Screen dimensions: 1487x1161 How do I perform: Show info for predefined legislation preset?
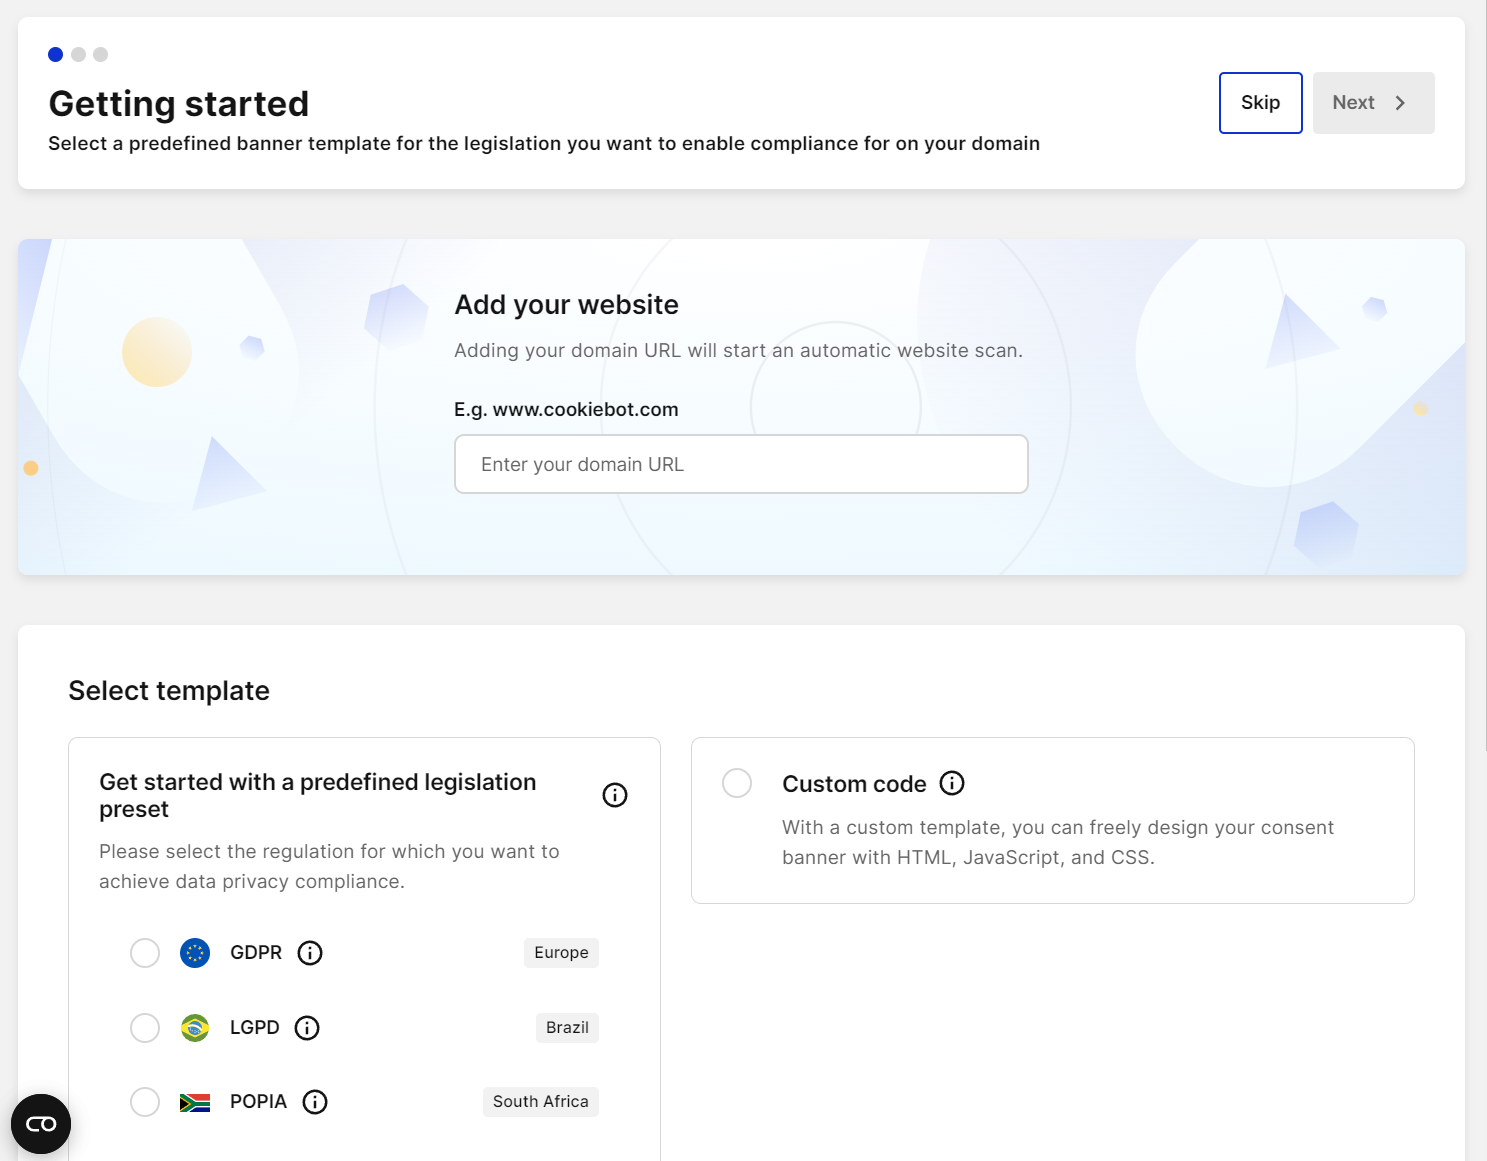[615, 795]
